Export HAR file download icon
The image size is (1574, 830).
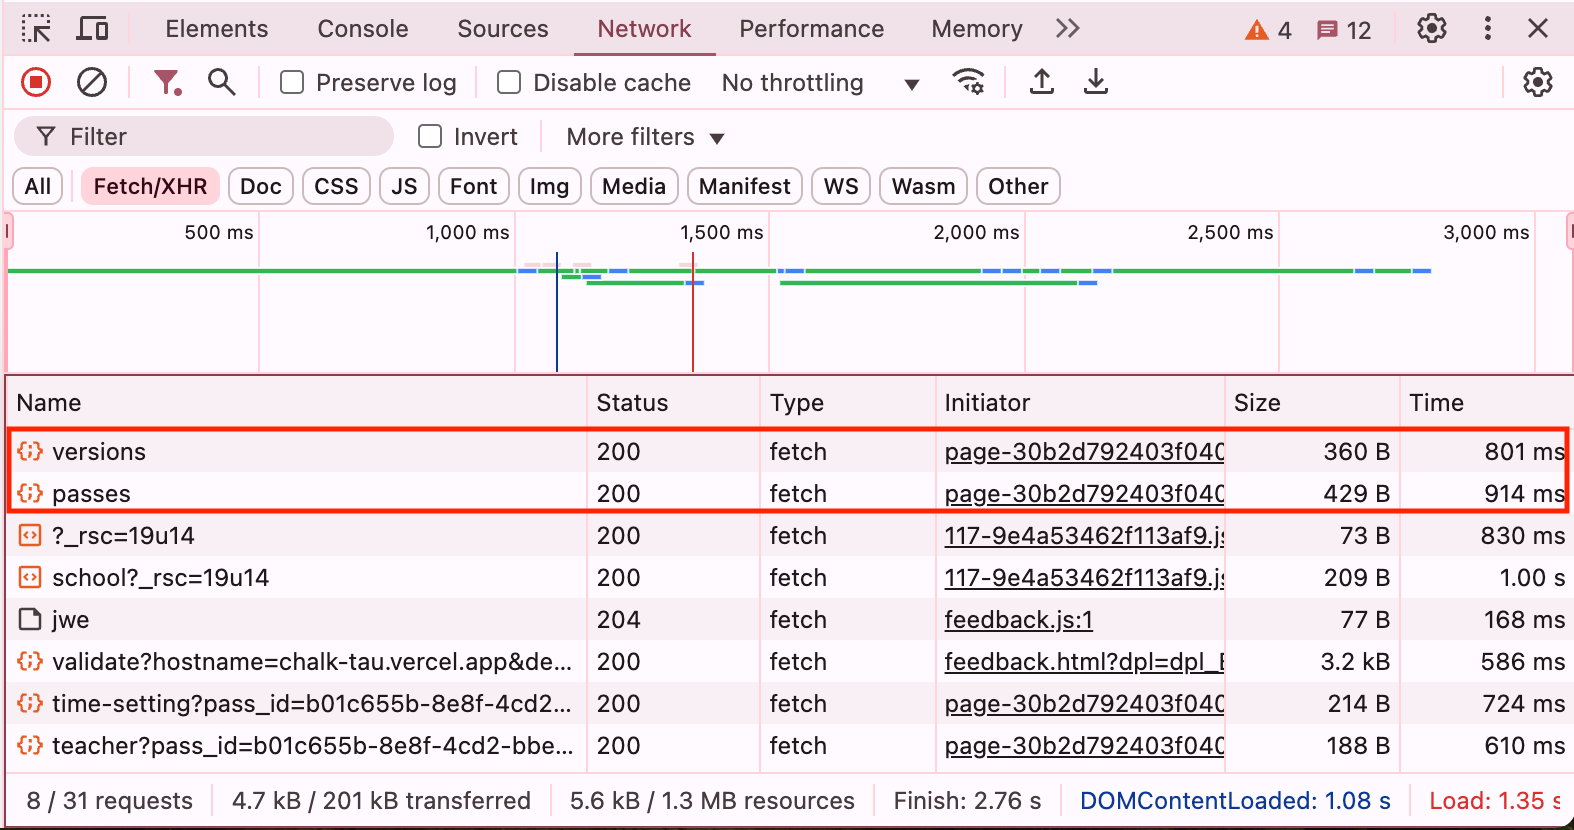pos(1096,82)
